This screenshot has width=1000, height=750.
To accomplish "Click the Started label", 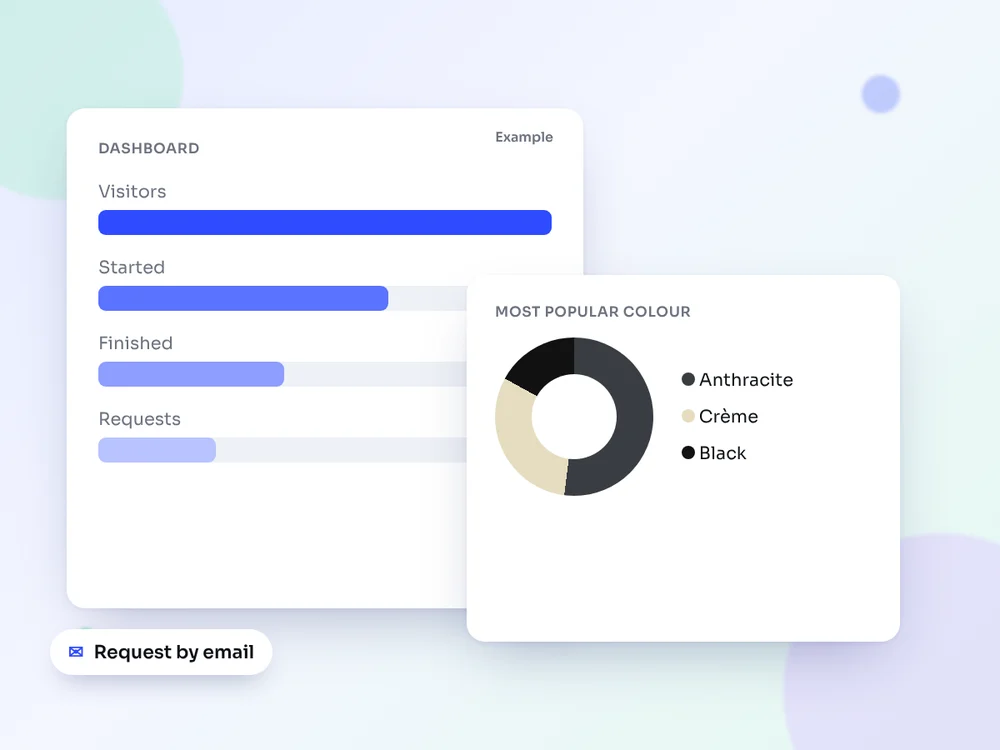I will pos(131,267).
